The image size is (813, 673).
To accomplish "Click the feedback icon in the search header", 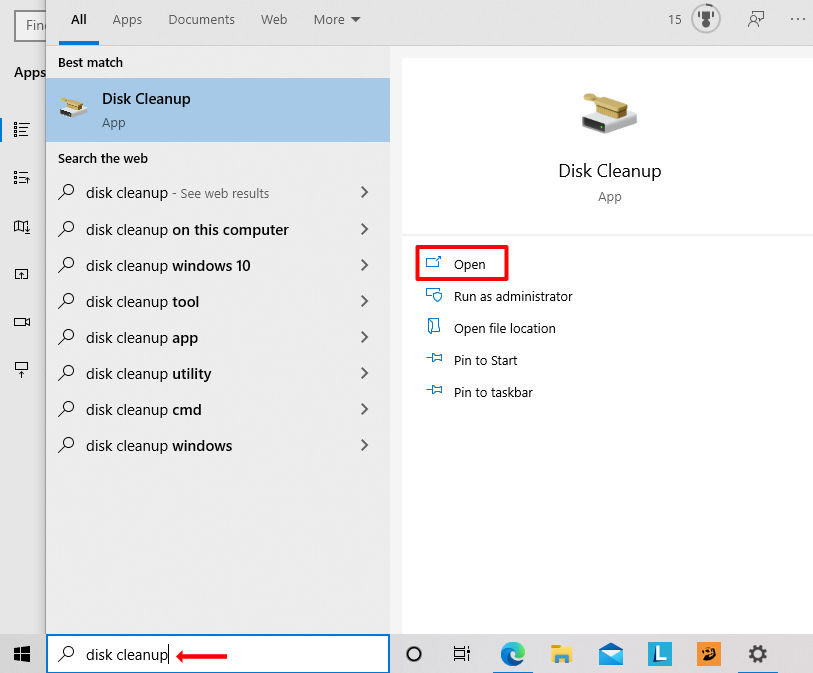I will (755, 19).
